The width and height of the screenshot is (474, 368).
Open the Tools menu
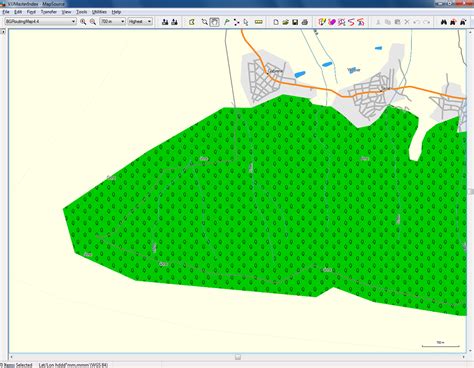coord(81,12)
